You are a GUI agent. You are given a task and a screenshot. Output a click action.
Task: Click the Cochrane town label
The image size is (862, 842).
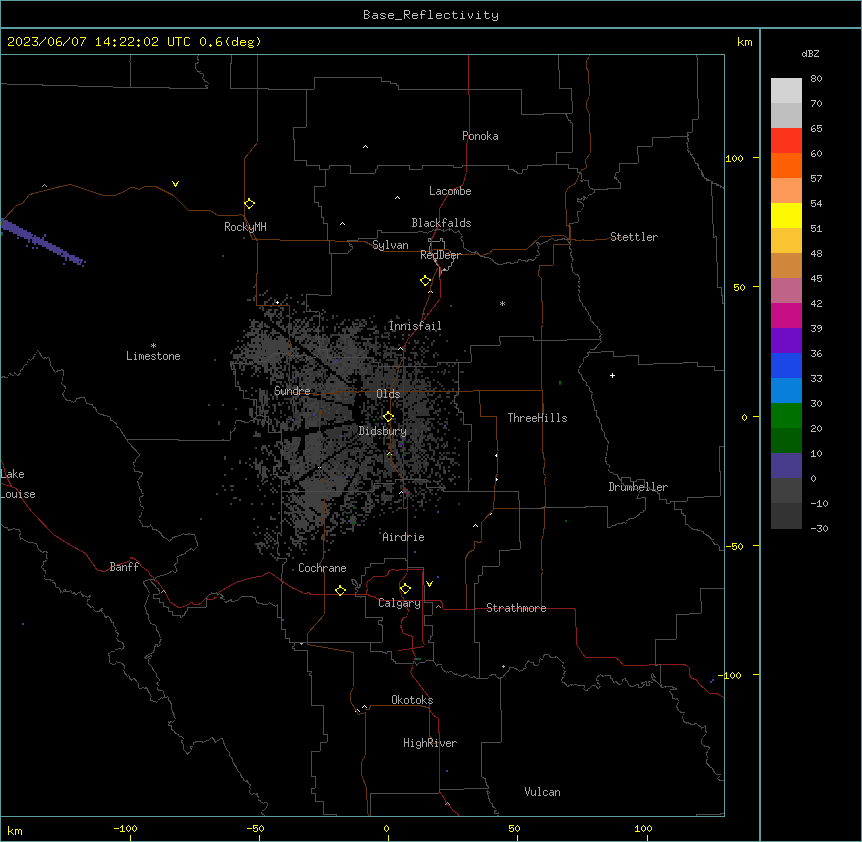[322, 568]
